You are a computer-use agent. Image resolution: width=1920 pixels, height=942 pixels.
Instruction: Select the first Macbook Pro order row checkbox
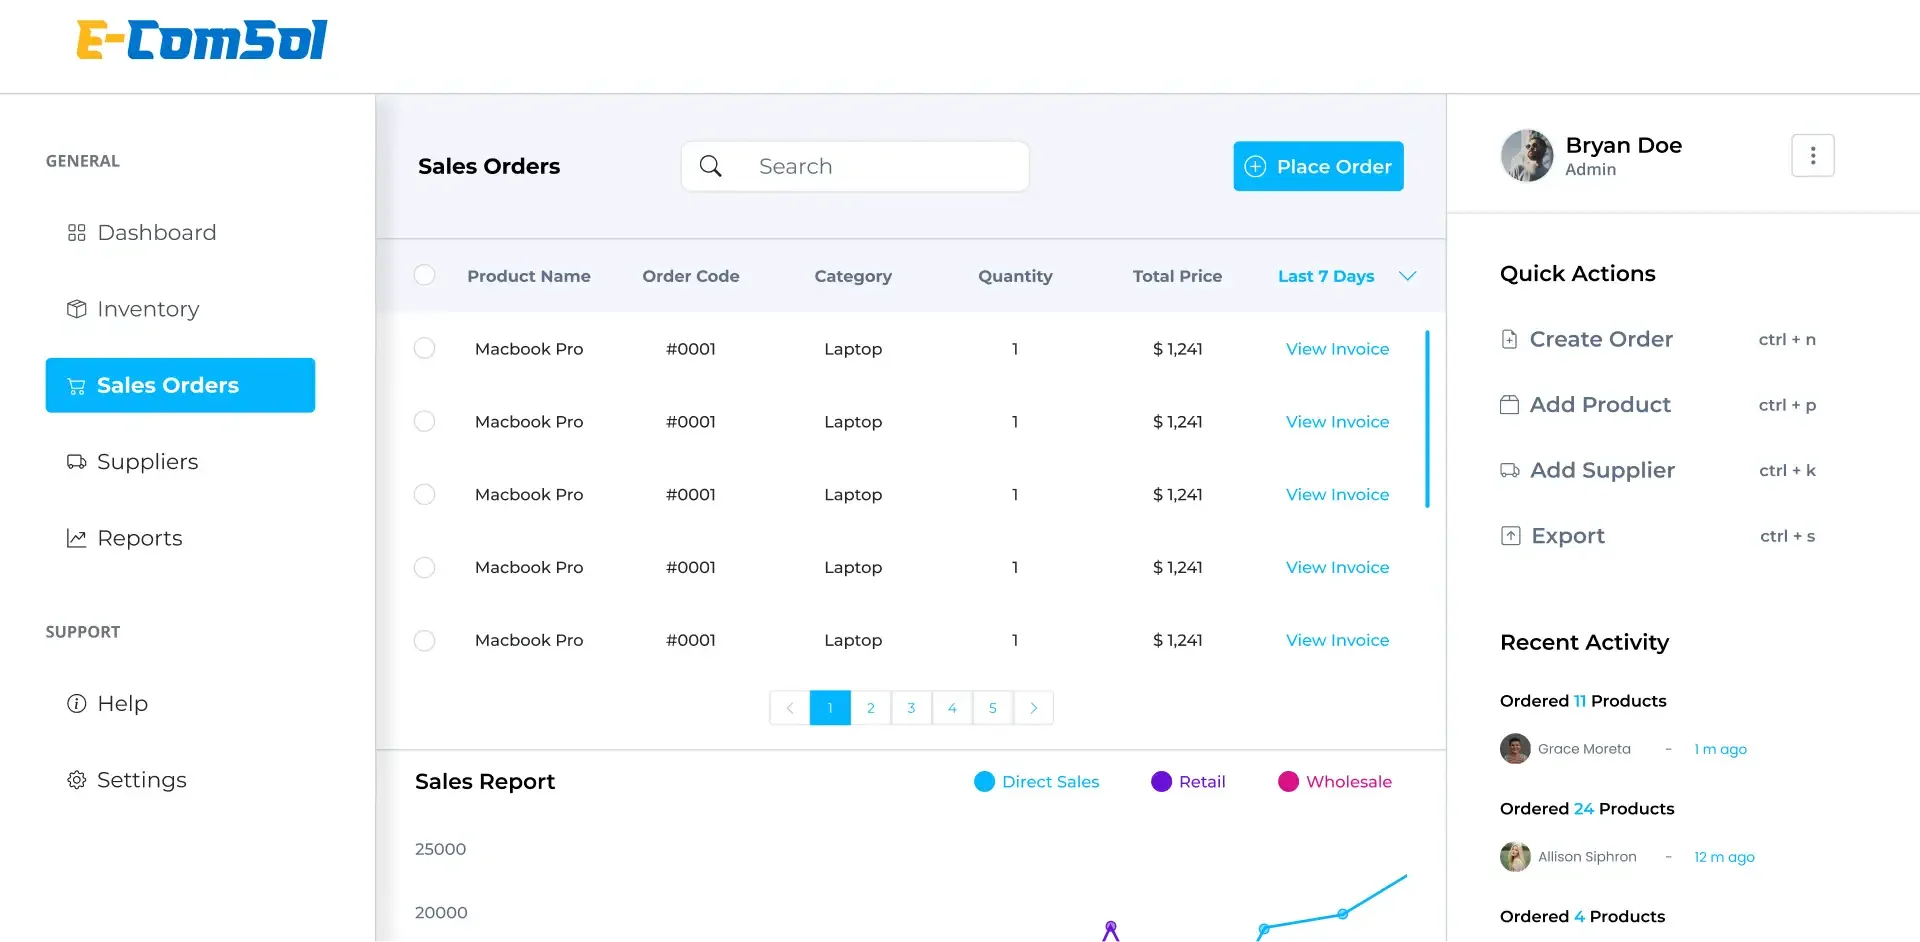pyautogui.click(x=424, y=348)
